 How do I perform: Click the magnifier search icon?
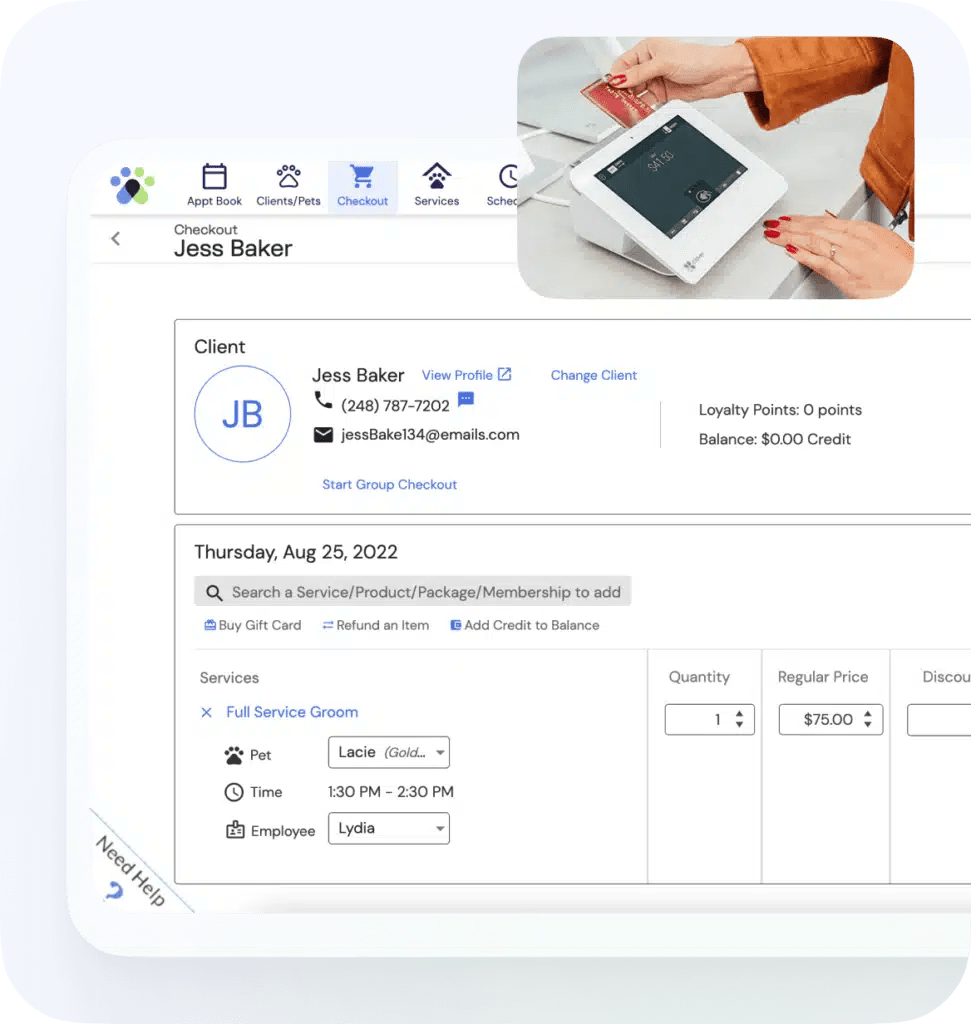pos(214,592)
